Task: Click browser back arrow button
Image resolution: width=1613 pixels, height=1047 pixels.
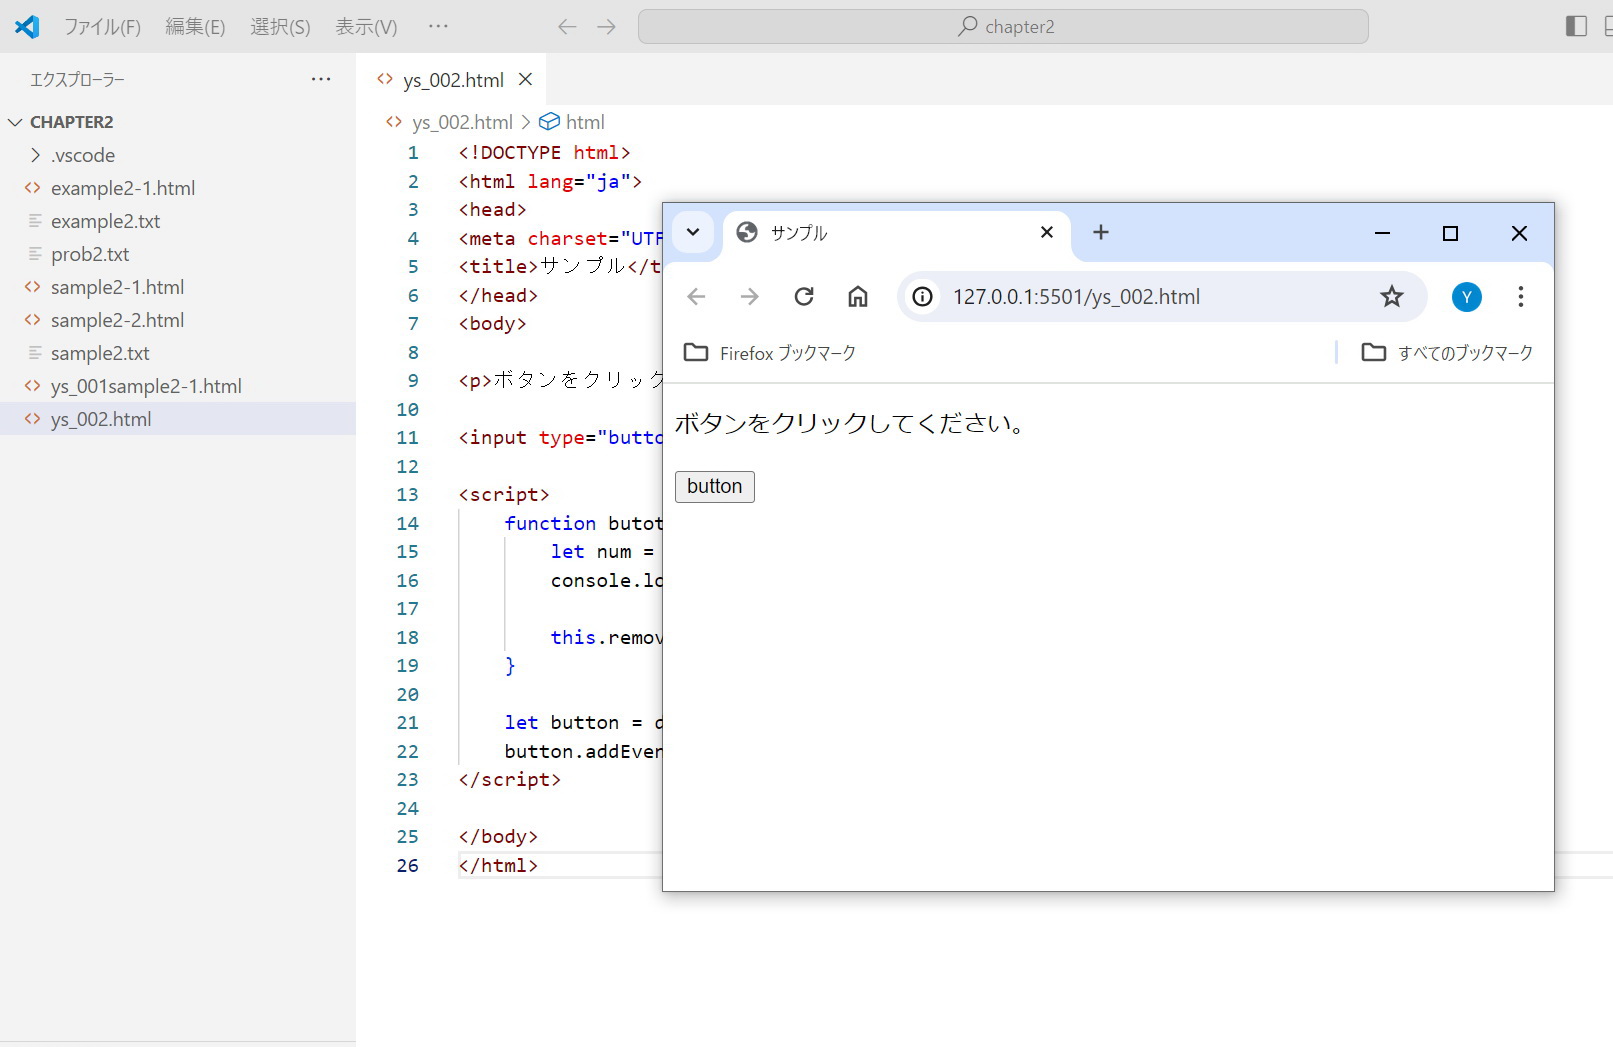Action: pyautogui.click(x=697, y=297)
